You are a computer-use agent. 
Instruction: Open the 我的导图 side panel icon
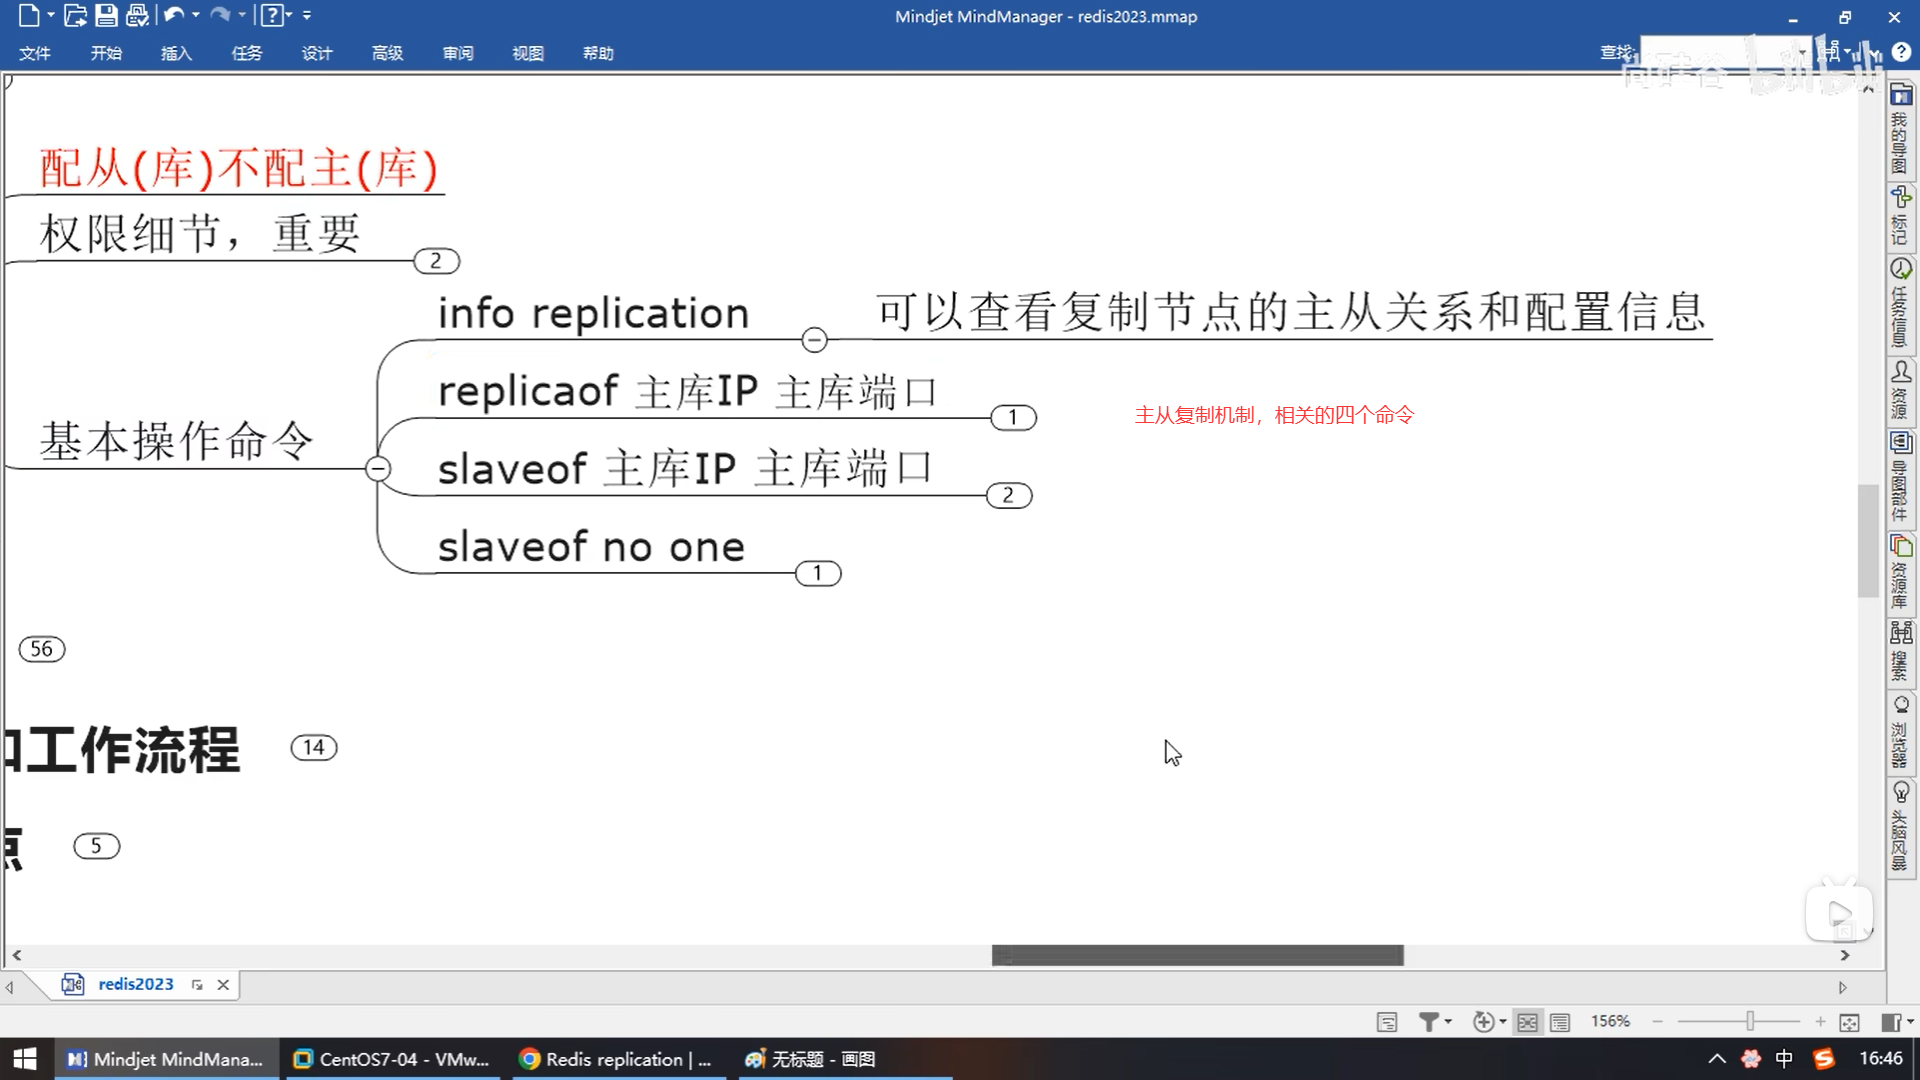(x=1900, y=130)
